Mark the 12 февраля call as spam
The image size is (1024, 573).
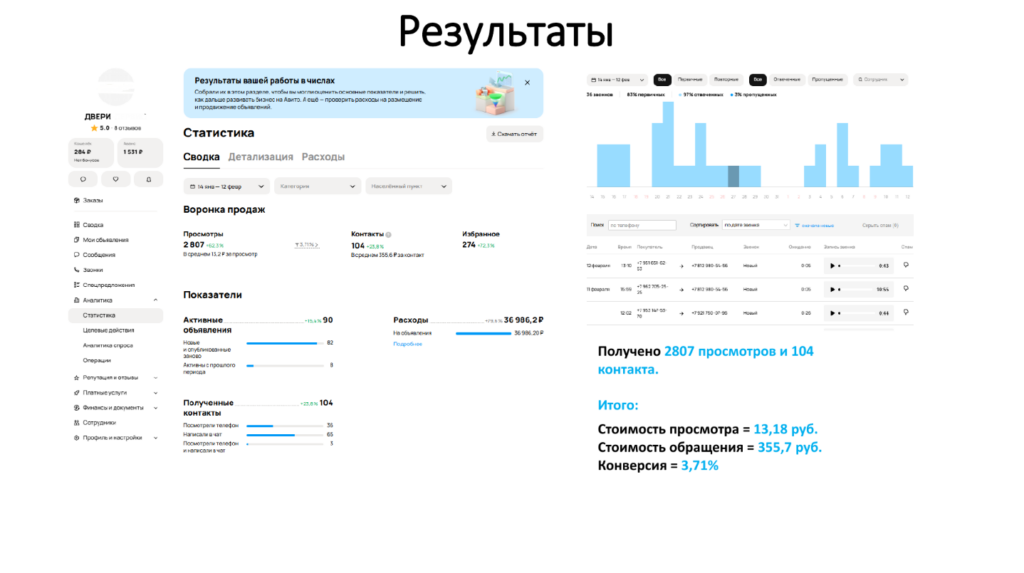tap(906, 265)
